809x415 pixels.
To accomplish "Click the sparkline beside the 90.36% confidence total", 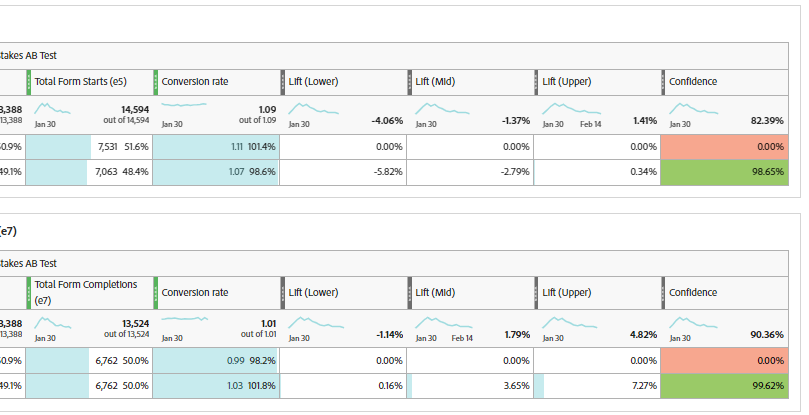I will [x=688, y=323].
